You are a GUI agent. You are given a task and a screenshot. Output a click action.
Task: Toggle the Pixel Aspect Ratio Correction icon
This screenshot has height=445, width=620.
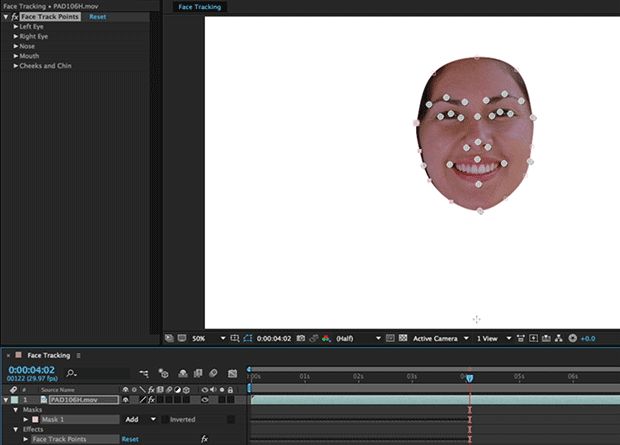[521, 338]
